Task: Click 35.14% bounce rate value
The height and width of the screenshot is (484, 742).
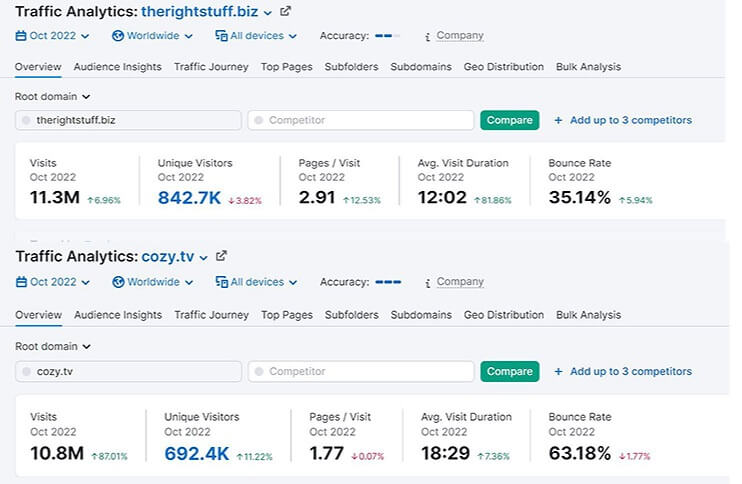Action: tap(580, 197)
